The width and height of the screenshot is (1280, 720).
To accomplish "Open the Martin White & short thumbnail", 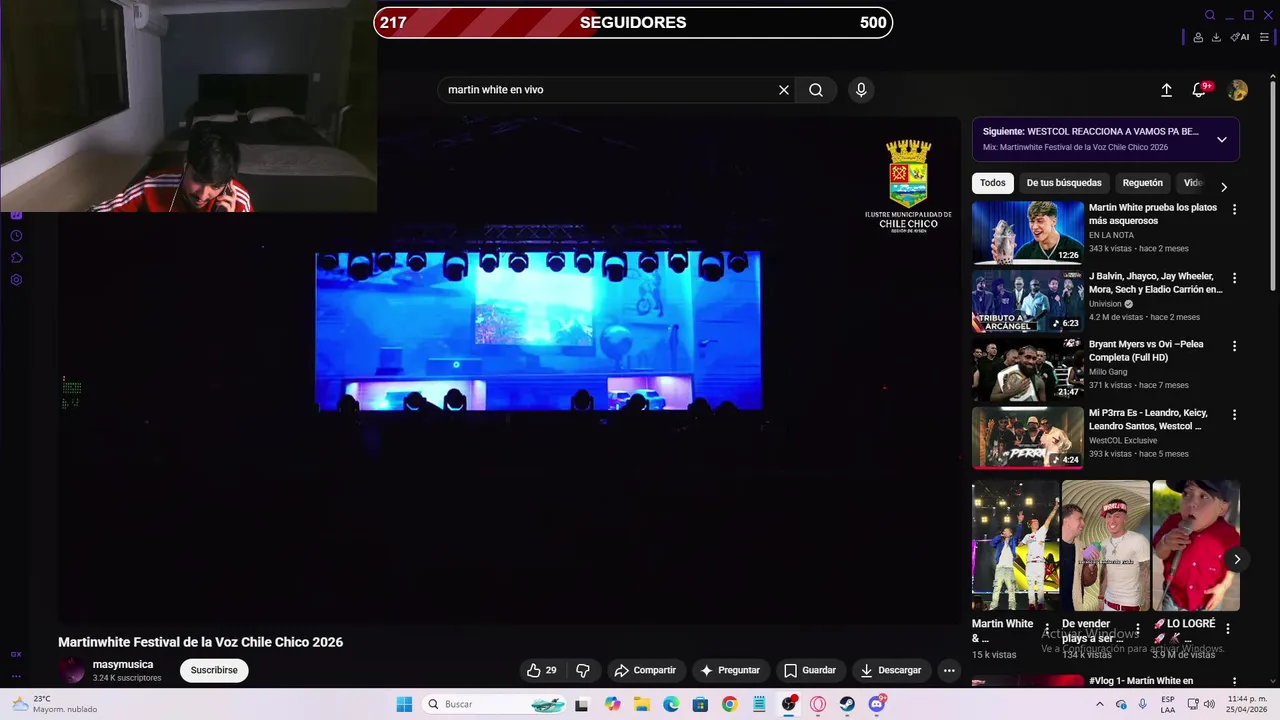I will point(1015,545).
